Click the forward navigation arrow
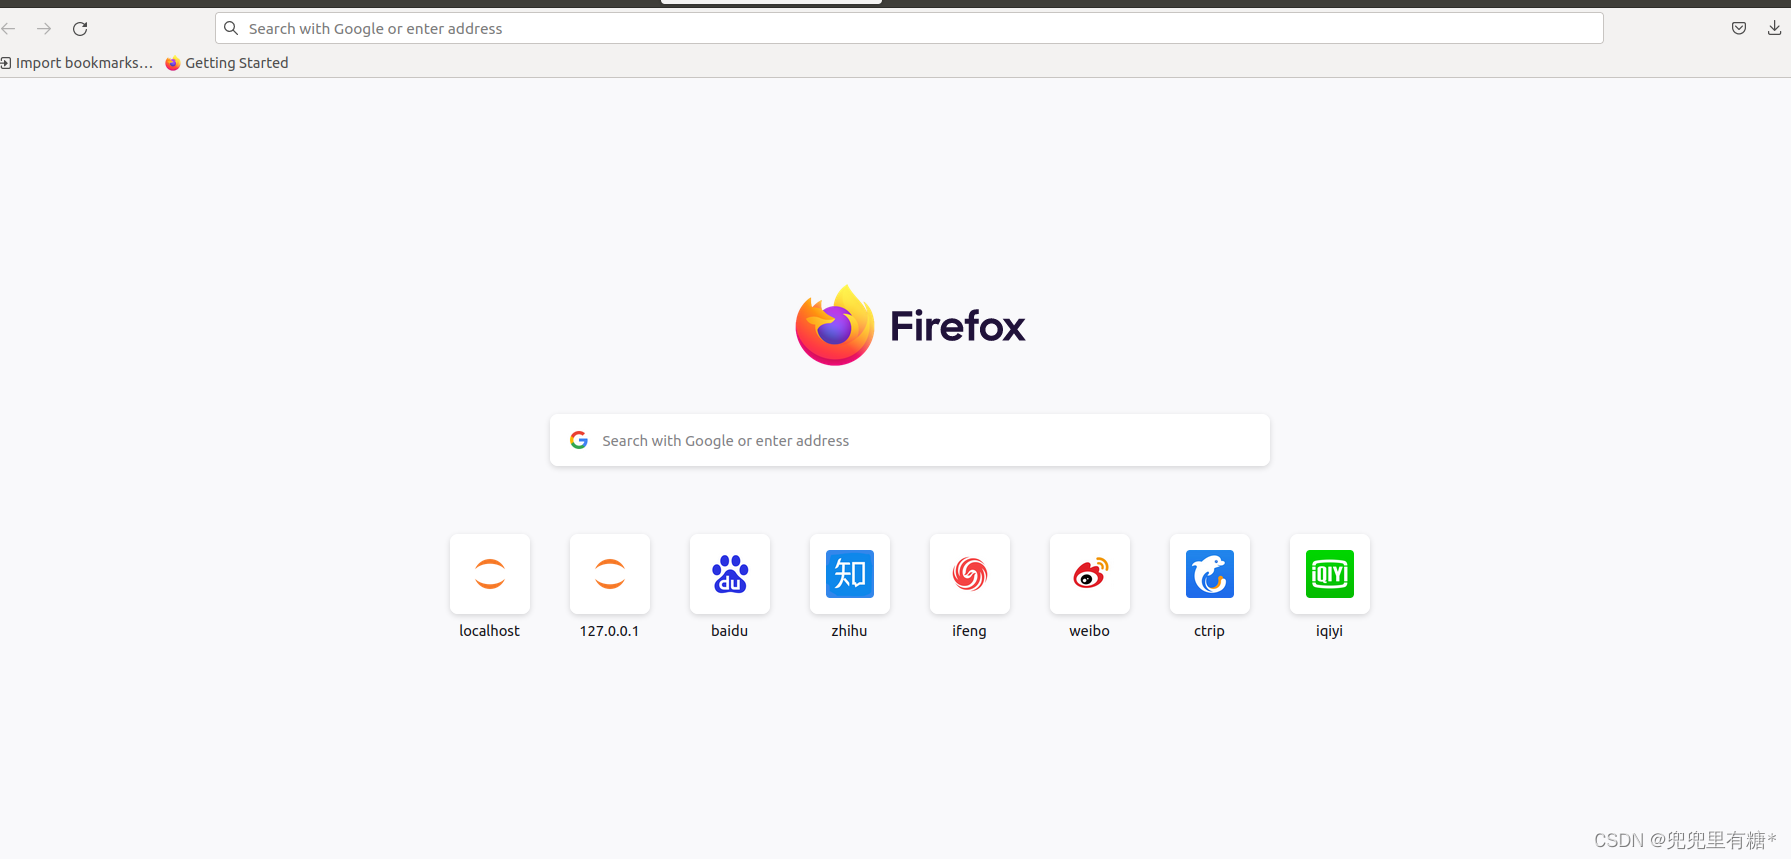The height and width of the screenshot is (859, 1791). 44,29
